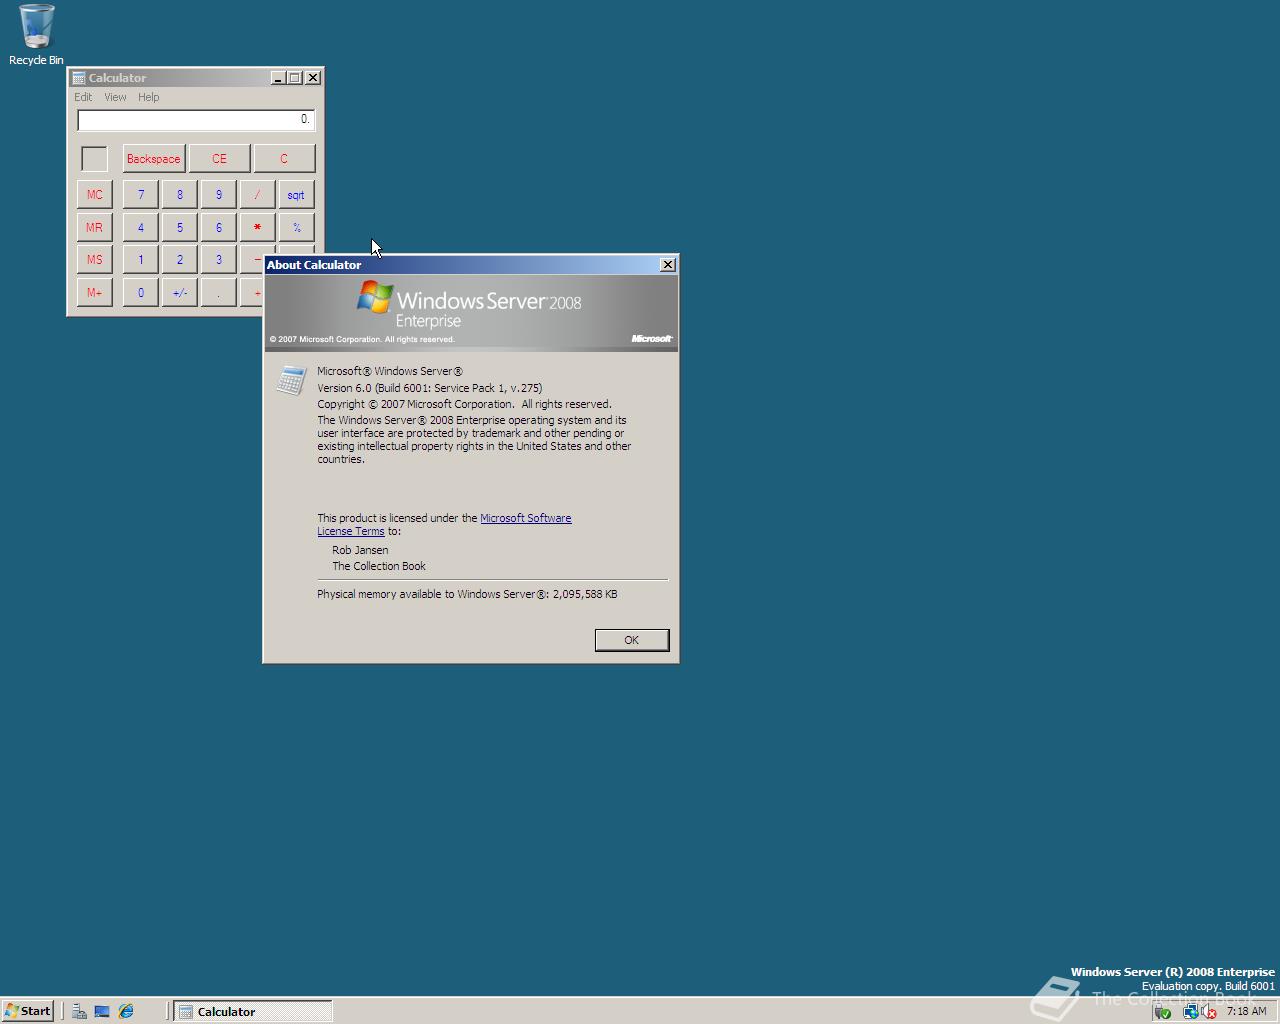
Task: Open the network status tray icon
Action: click(1190, 1011)
